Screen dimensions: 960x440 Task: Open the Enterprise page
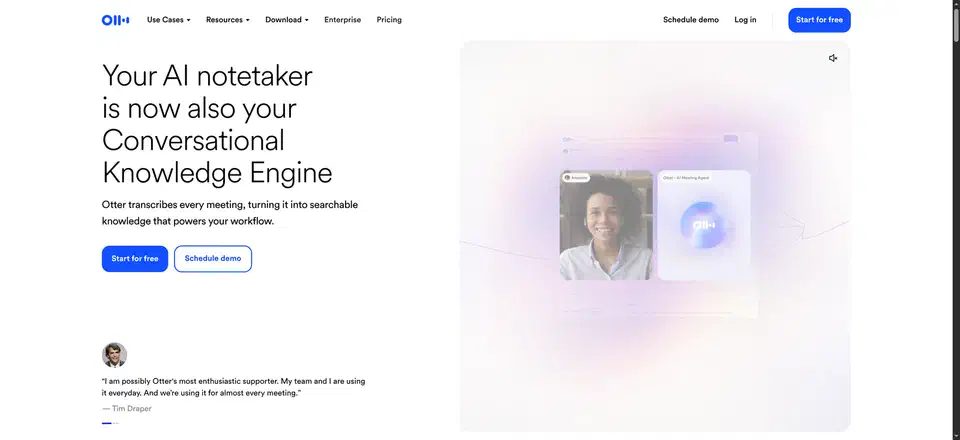pyautogui.click(x=342, y=20)
